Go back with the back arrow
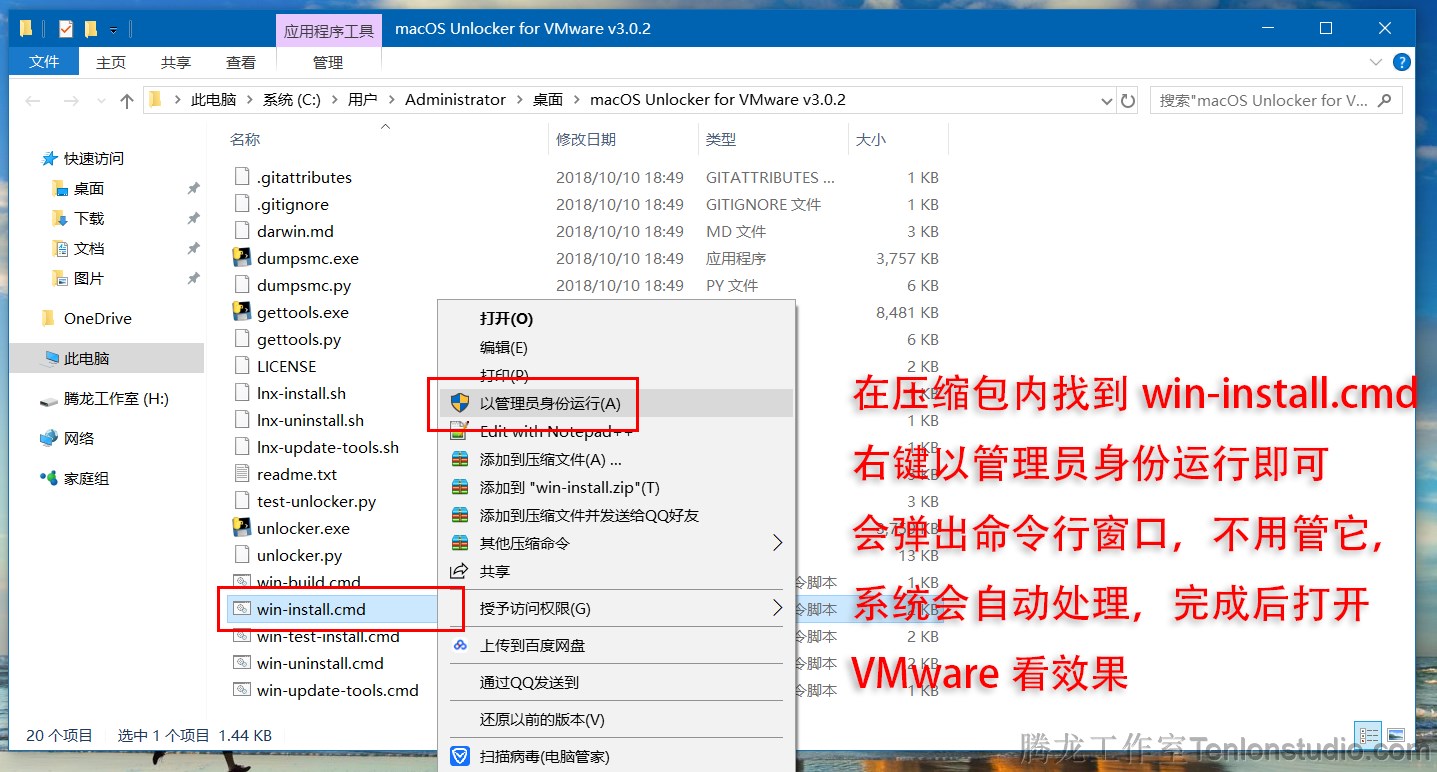Screen dimensions: 1437x772 (x=32, y=100)
